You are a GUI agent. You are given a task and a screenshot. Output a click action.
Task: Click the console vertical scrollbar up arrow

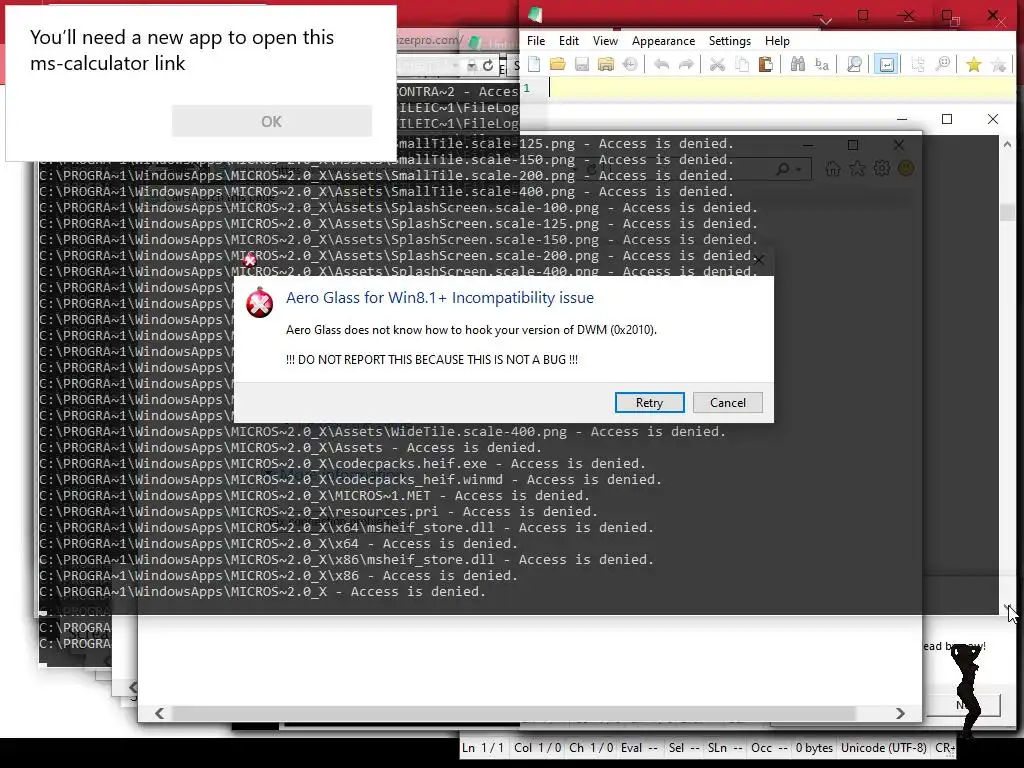click(1008, 144)
